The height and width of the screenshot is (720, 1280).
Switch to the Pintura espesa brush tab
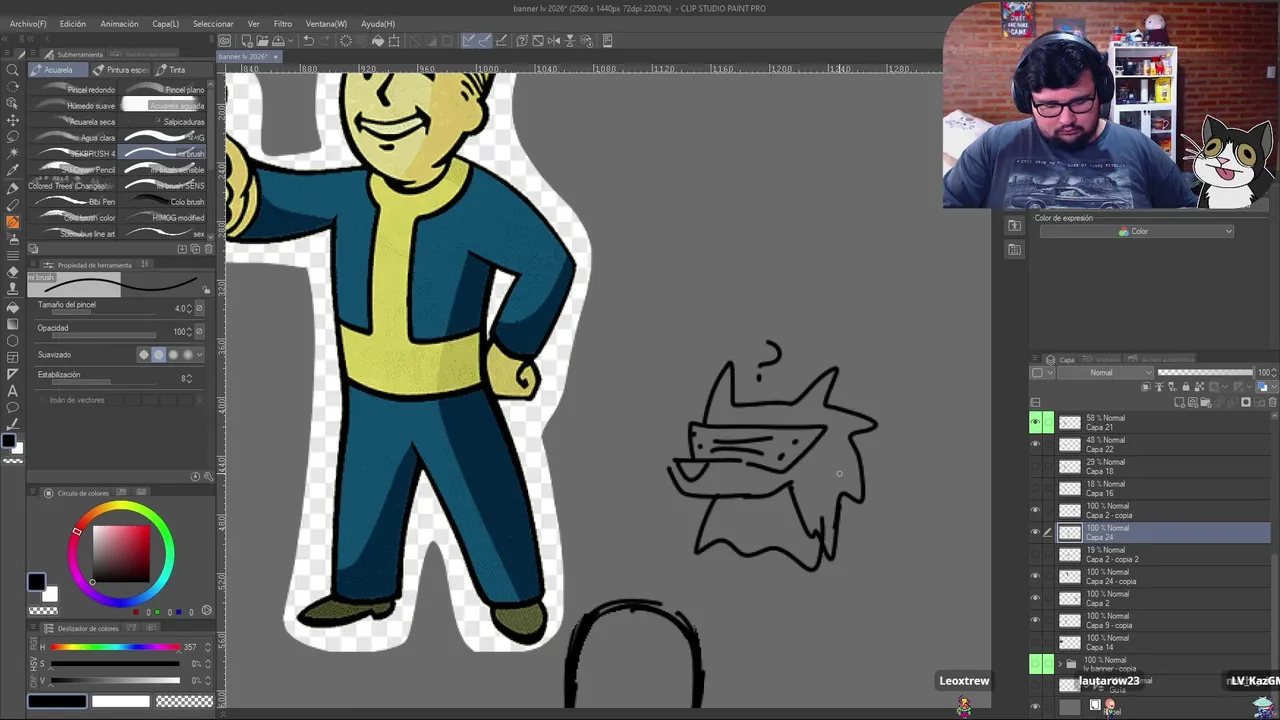(x=121, y=70)
